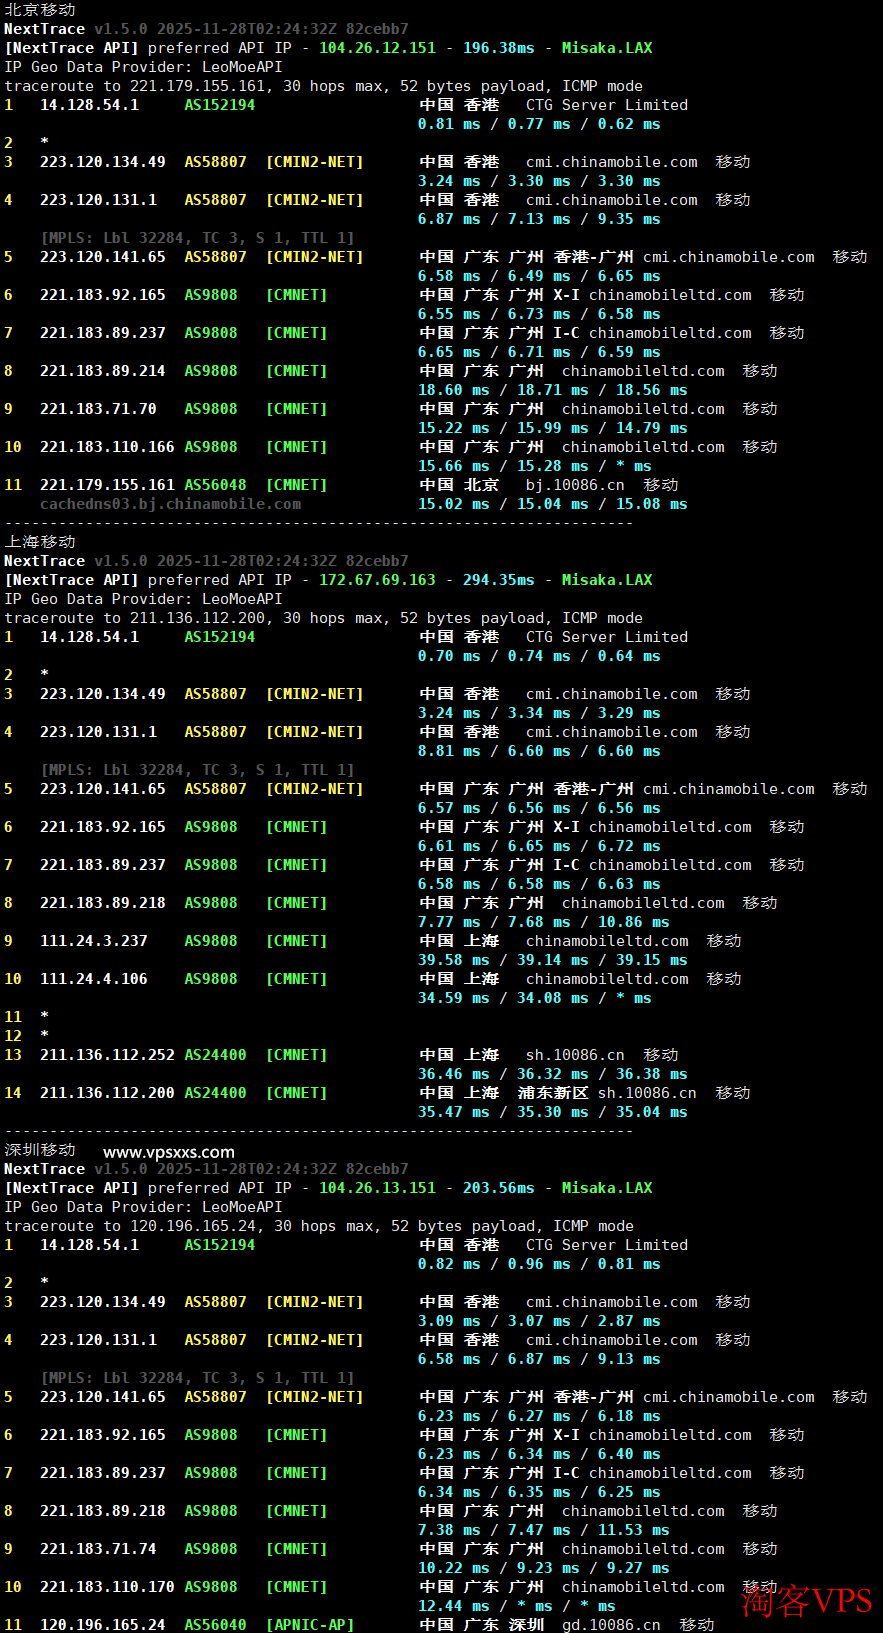Select the API IP 172.67.69.163
Screen dimensions: 883x1633
point(377,580)
